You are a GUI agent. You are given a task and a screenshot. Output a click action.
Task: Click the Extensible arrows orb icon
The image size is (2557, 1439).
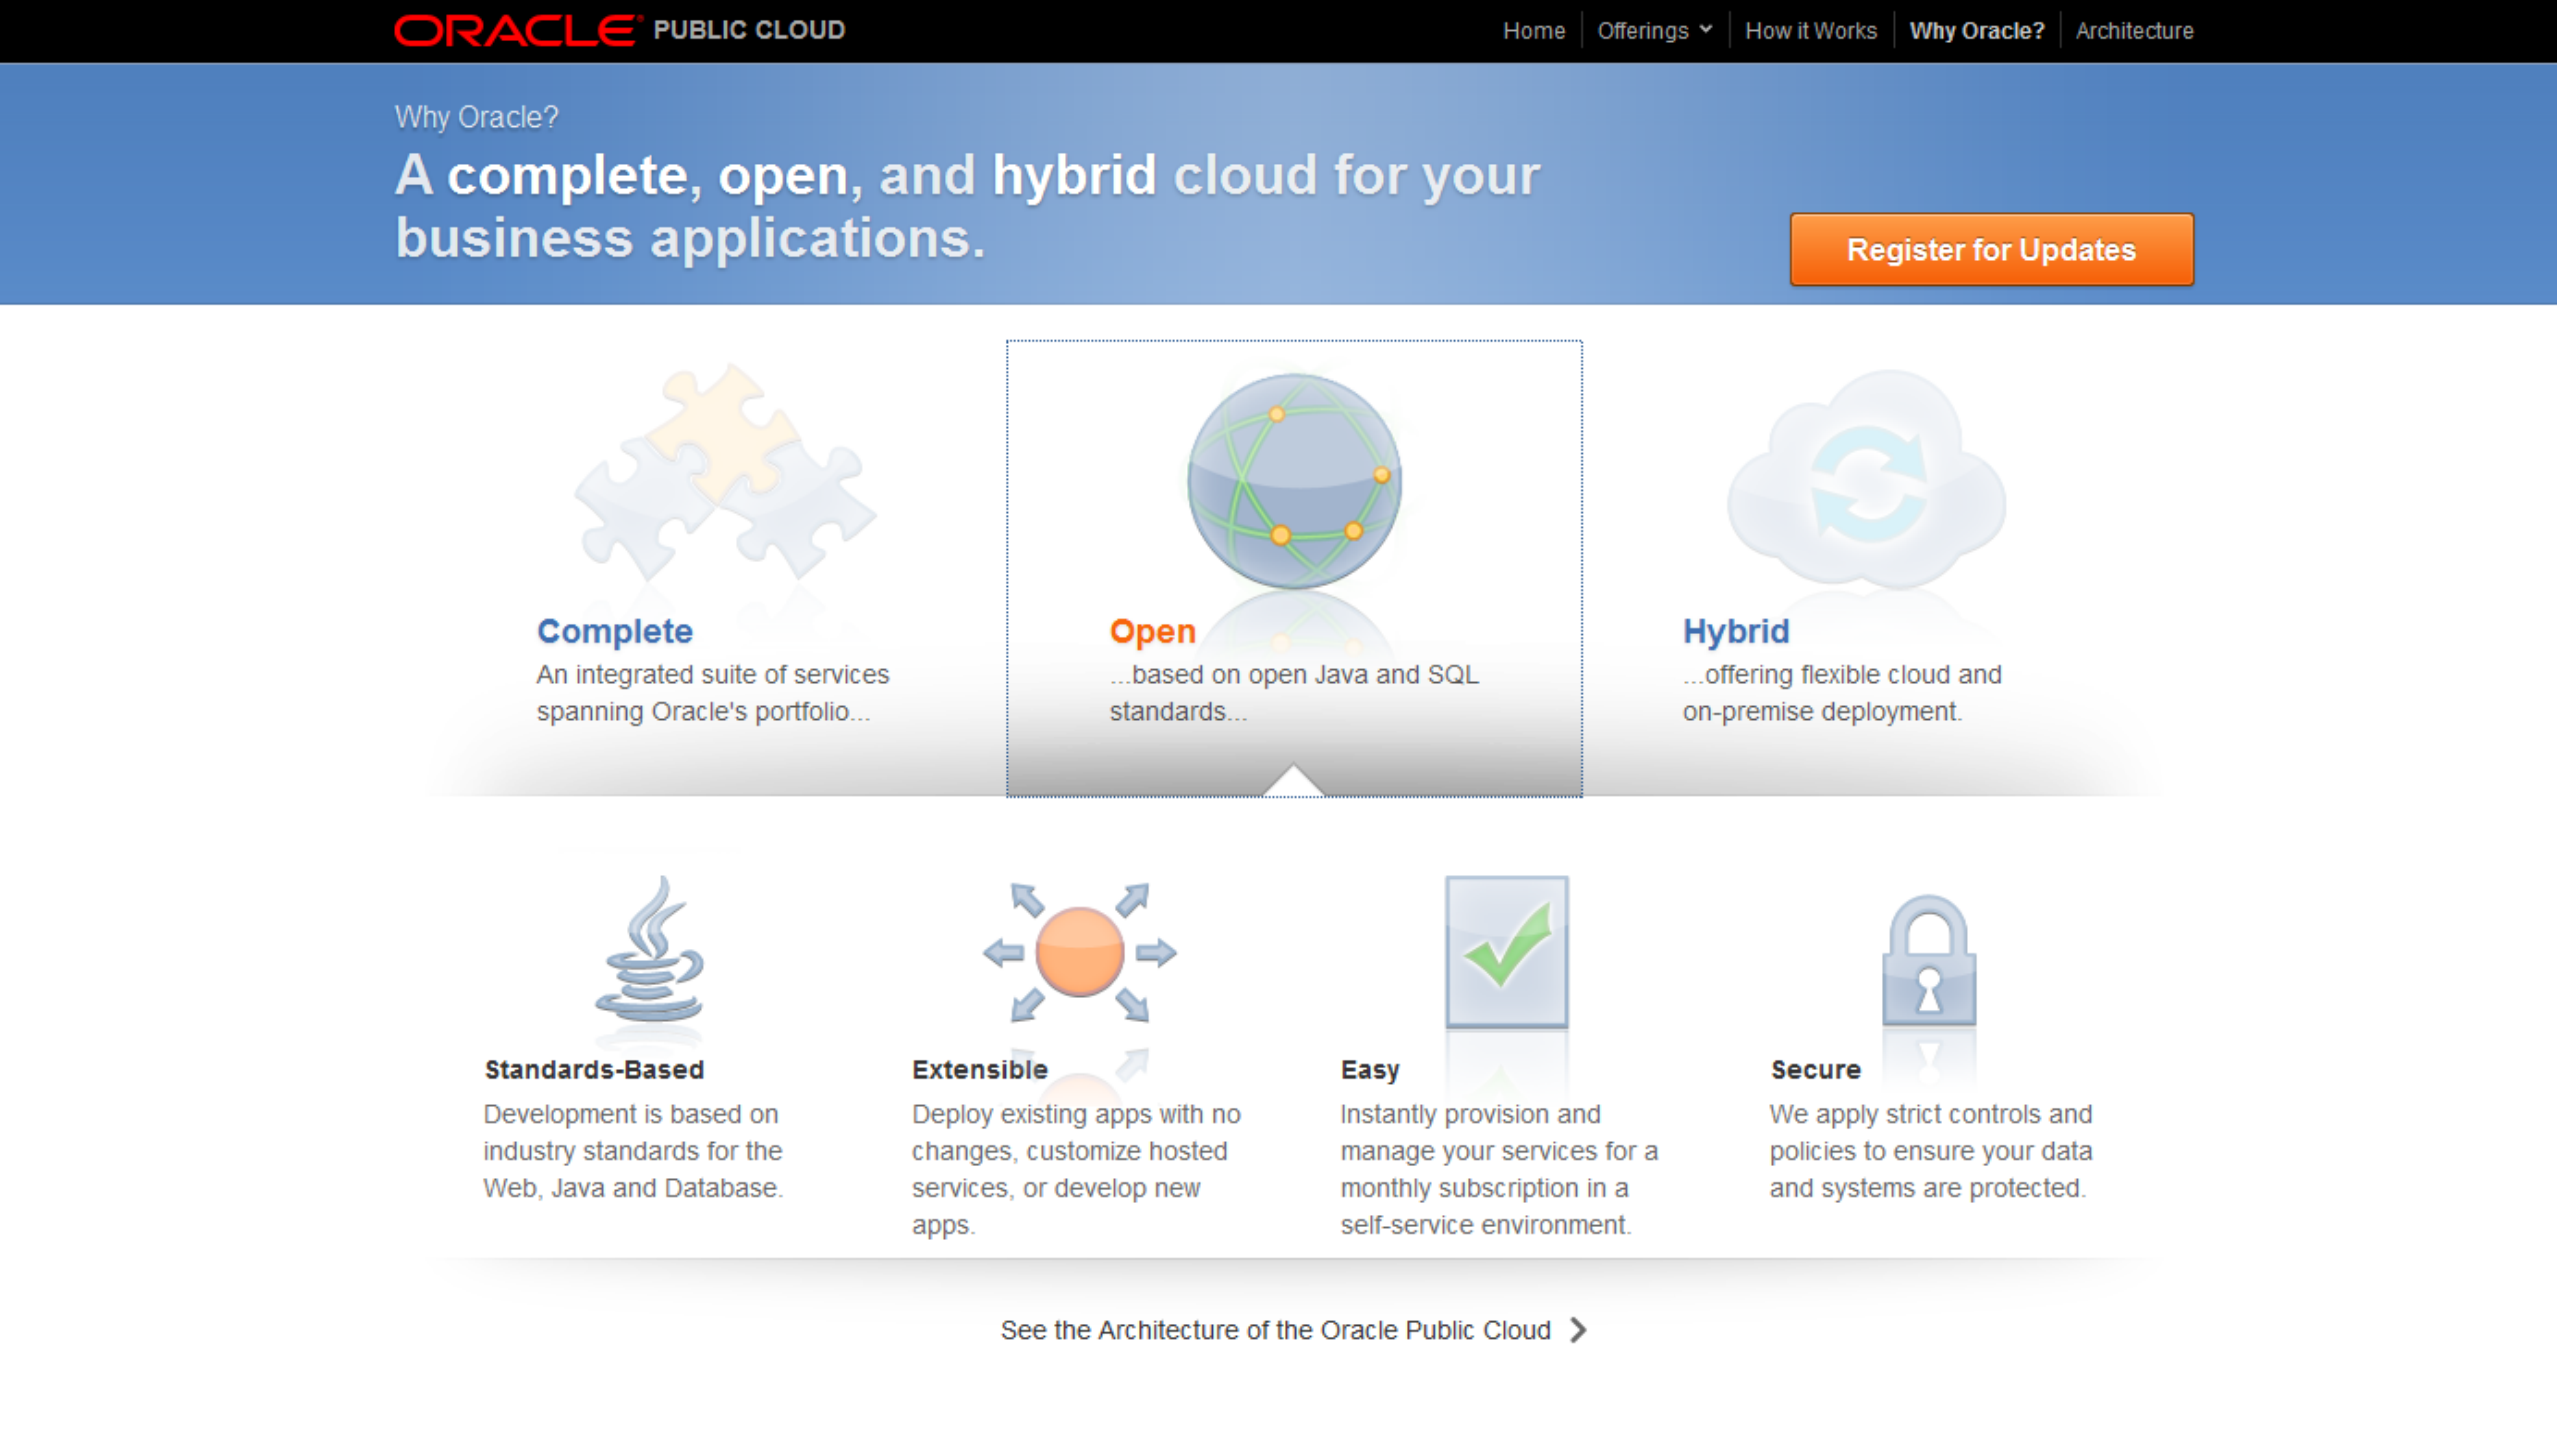coord(1079,952)
